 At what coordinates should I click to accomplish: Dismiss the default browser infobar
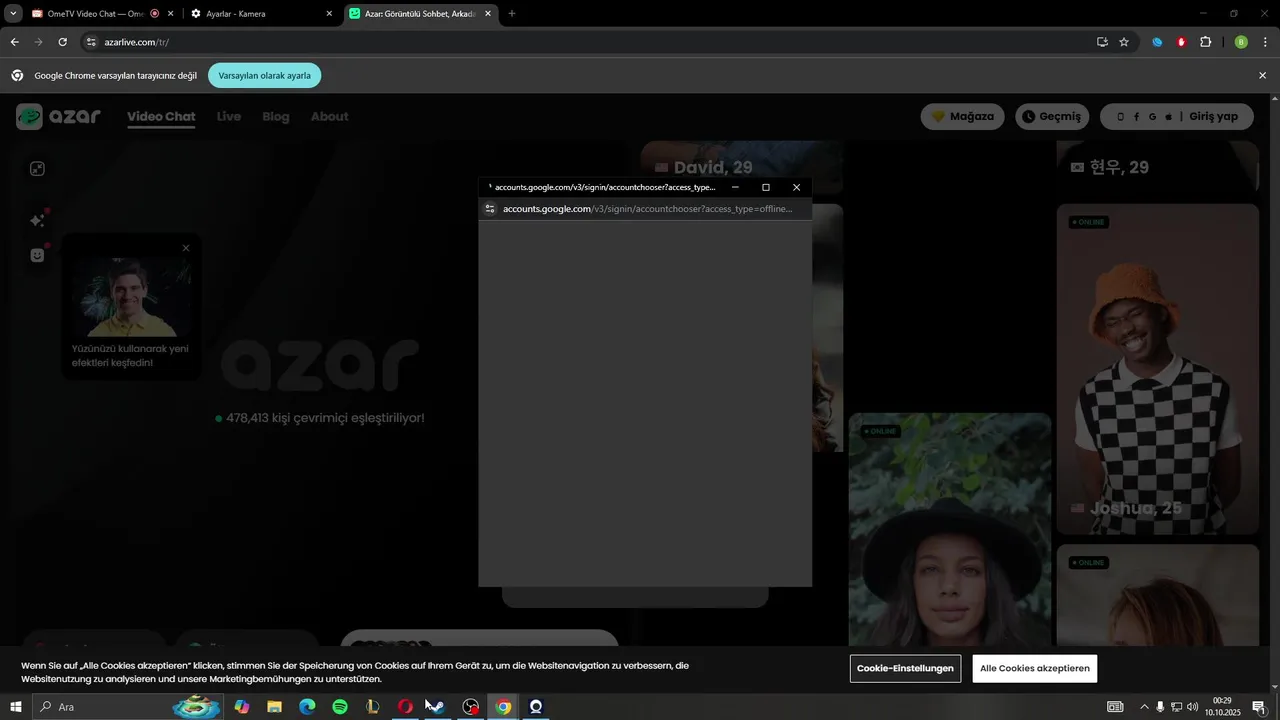tap(1262, 76)
